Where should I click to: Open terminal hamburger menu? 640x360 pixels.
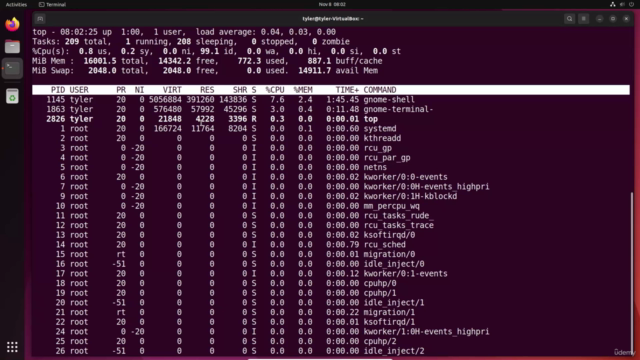[x=584, y=19]
